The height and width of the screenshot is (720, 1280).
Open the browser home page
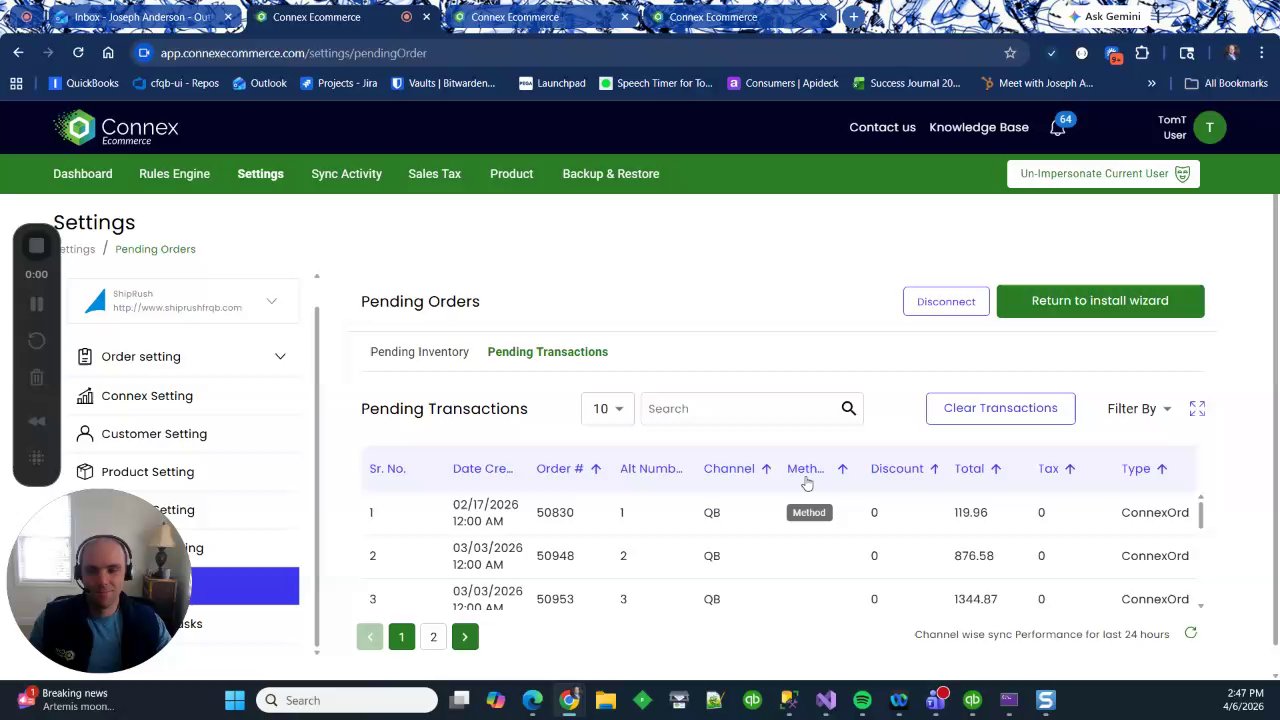(x=108, y=53)
